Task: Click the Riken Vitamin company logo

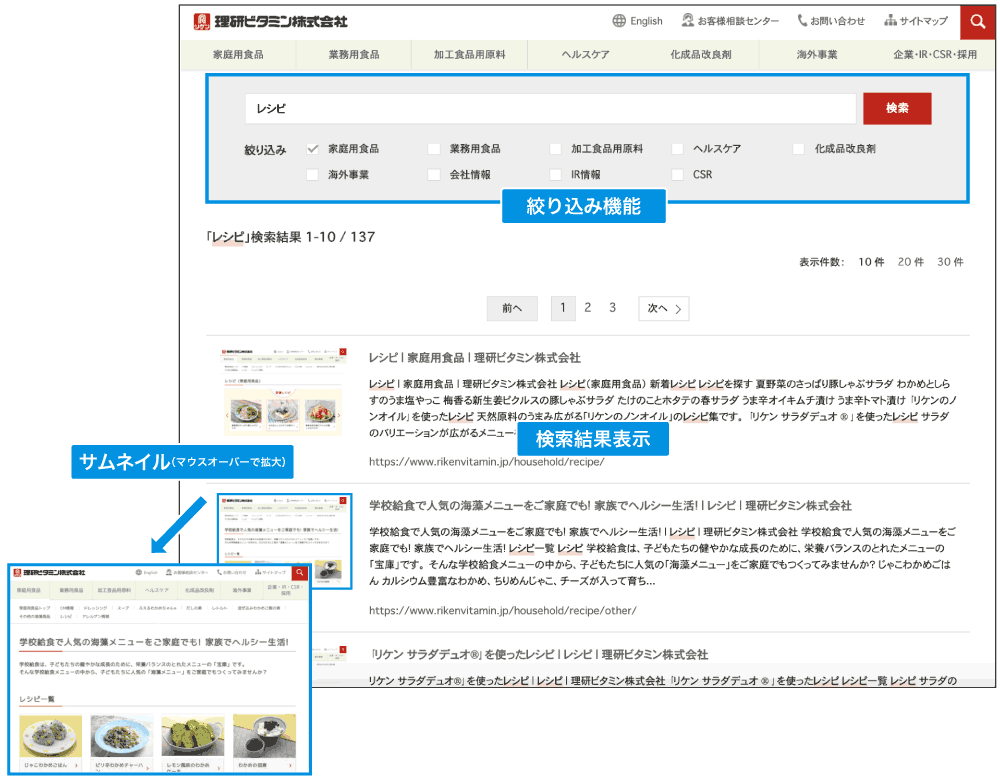Action: pyautogui.click(x=270, y=22)
